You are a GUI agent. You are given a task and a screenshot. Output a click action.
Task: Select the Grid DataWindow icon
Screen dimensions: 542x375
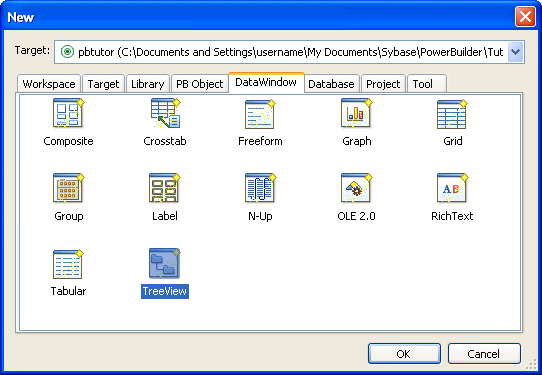(x=452, y=114)
